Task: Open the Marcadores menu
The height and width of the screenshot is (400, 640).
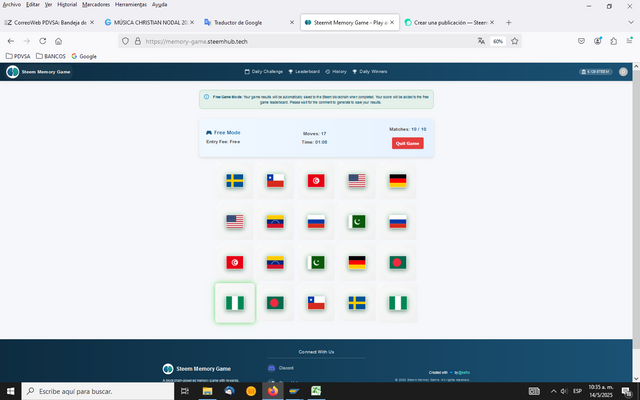Action: pos(96,4)
